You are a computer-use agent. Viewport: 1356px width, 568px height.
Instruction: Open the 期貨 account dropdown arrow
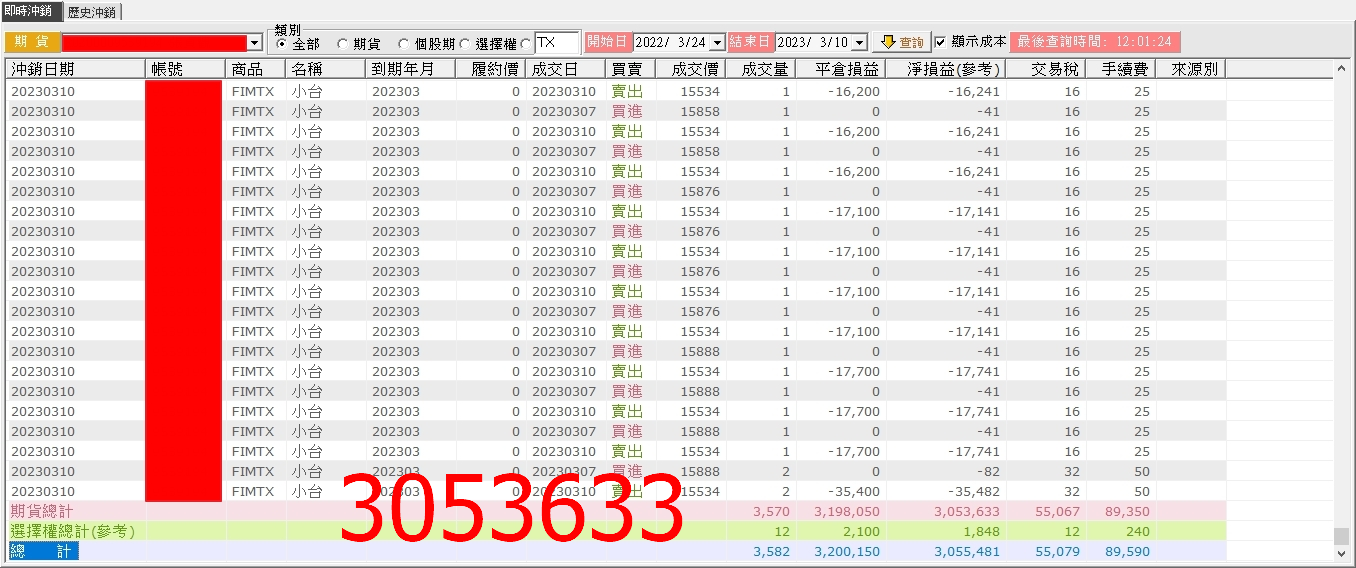pos(255,43)
